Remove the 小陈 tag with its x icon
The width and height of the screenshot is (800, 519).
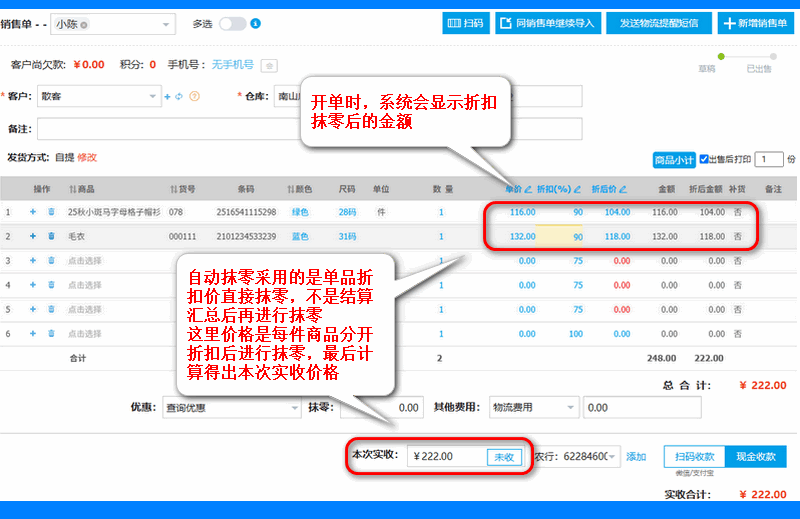84,24
